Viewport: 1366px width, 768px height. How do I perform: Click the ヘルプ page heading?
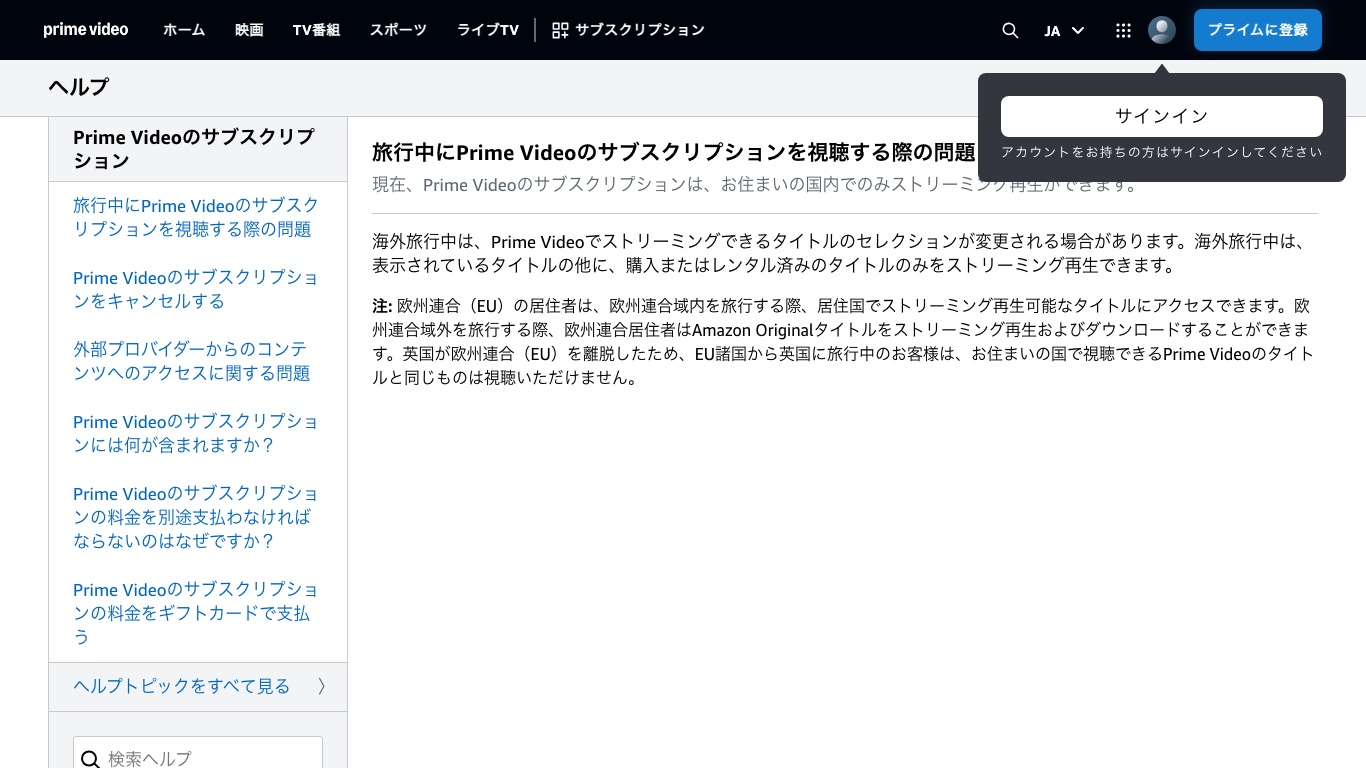point(78,87)
